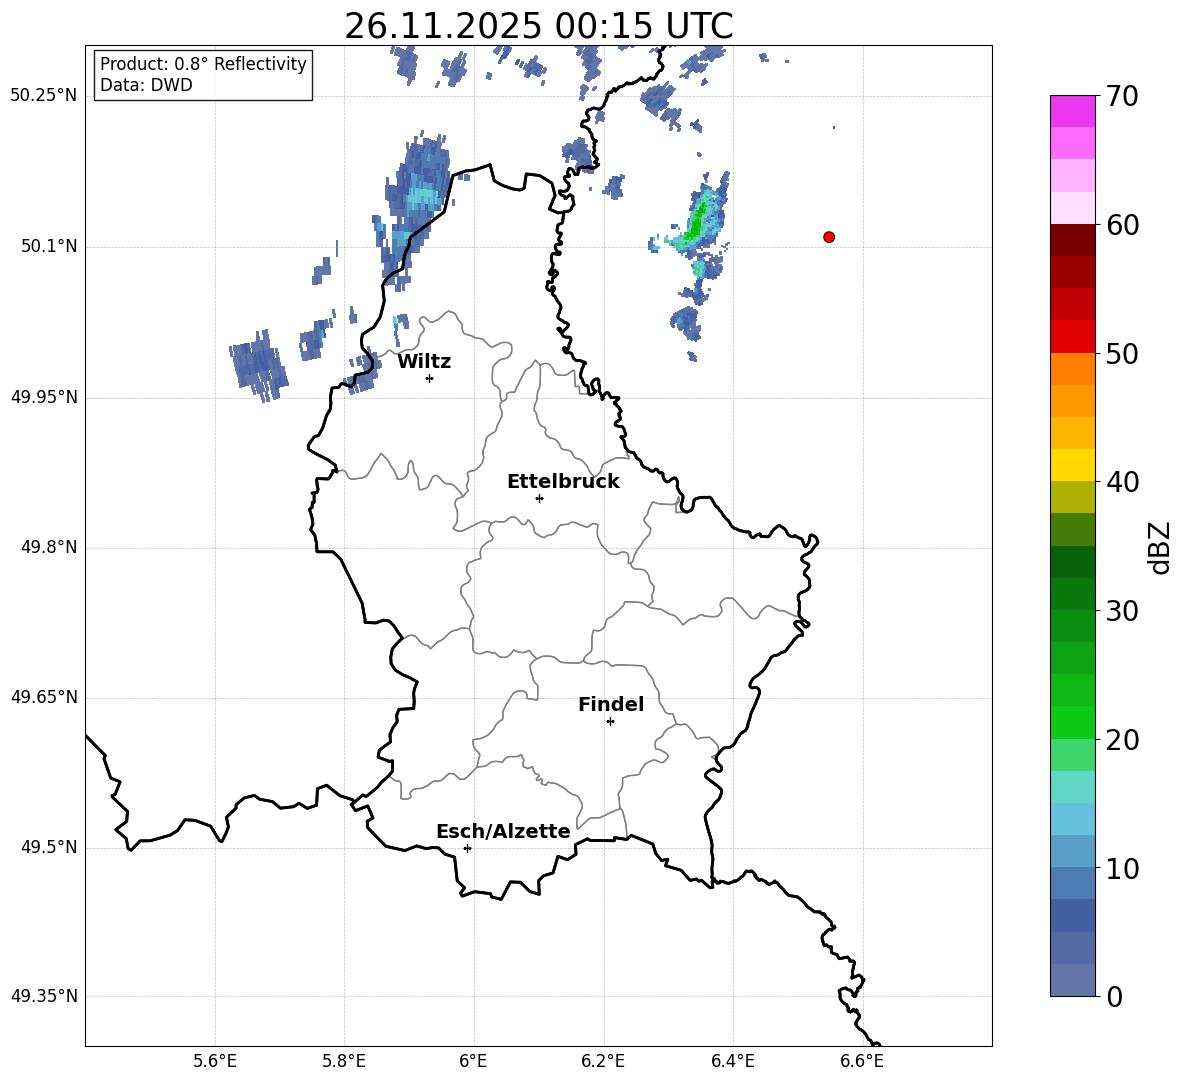The height and width of the screenshot is (1081, 1184).
Task: Click the 49.95°N latitude label
Action: [44, 397]
